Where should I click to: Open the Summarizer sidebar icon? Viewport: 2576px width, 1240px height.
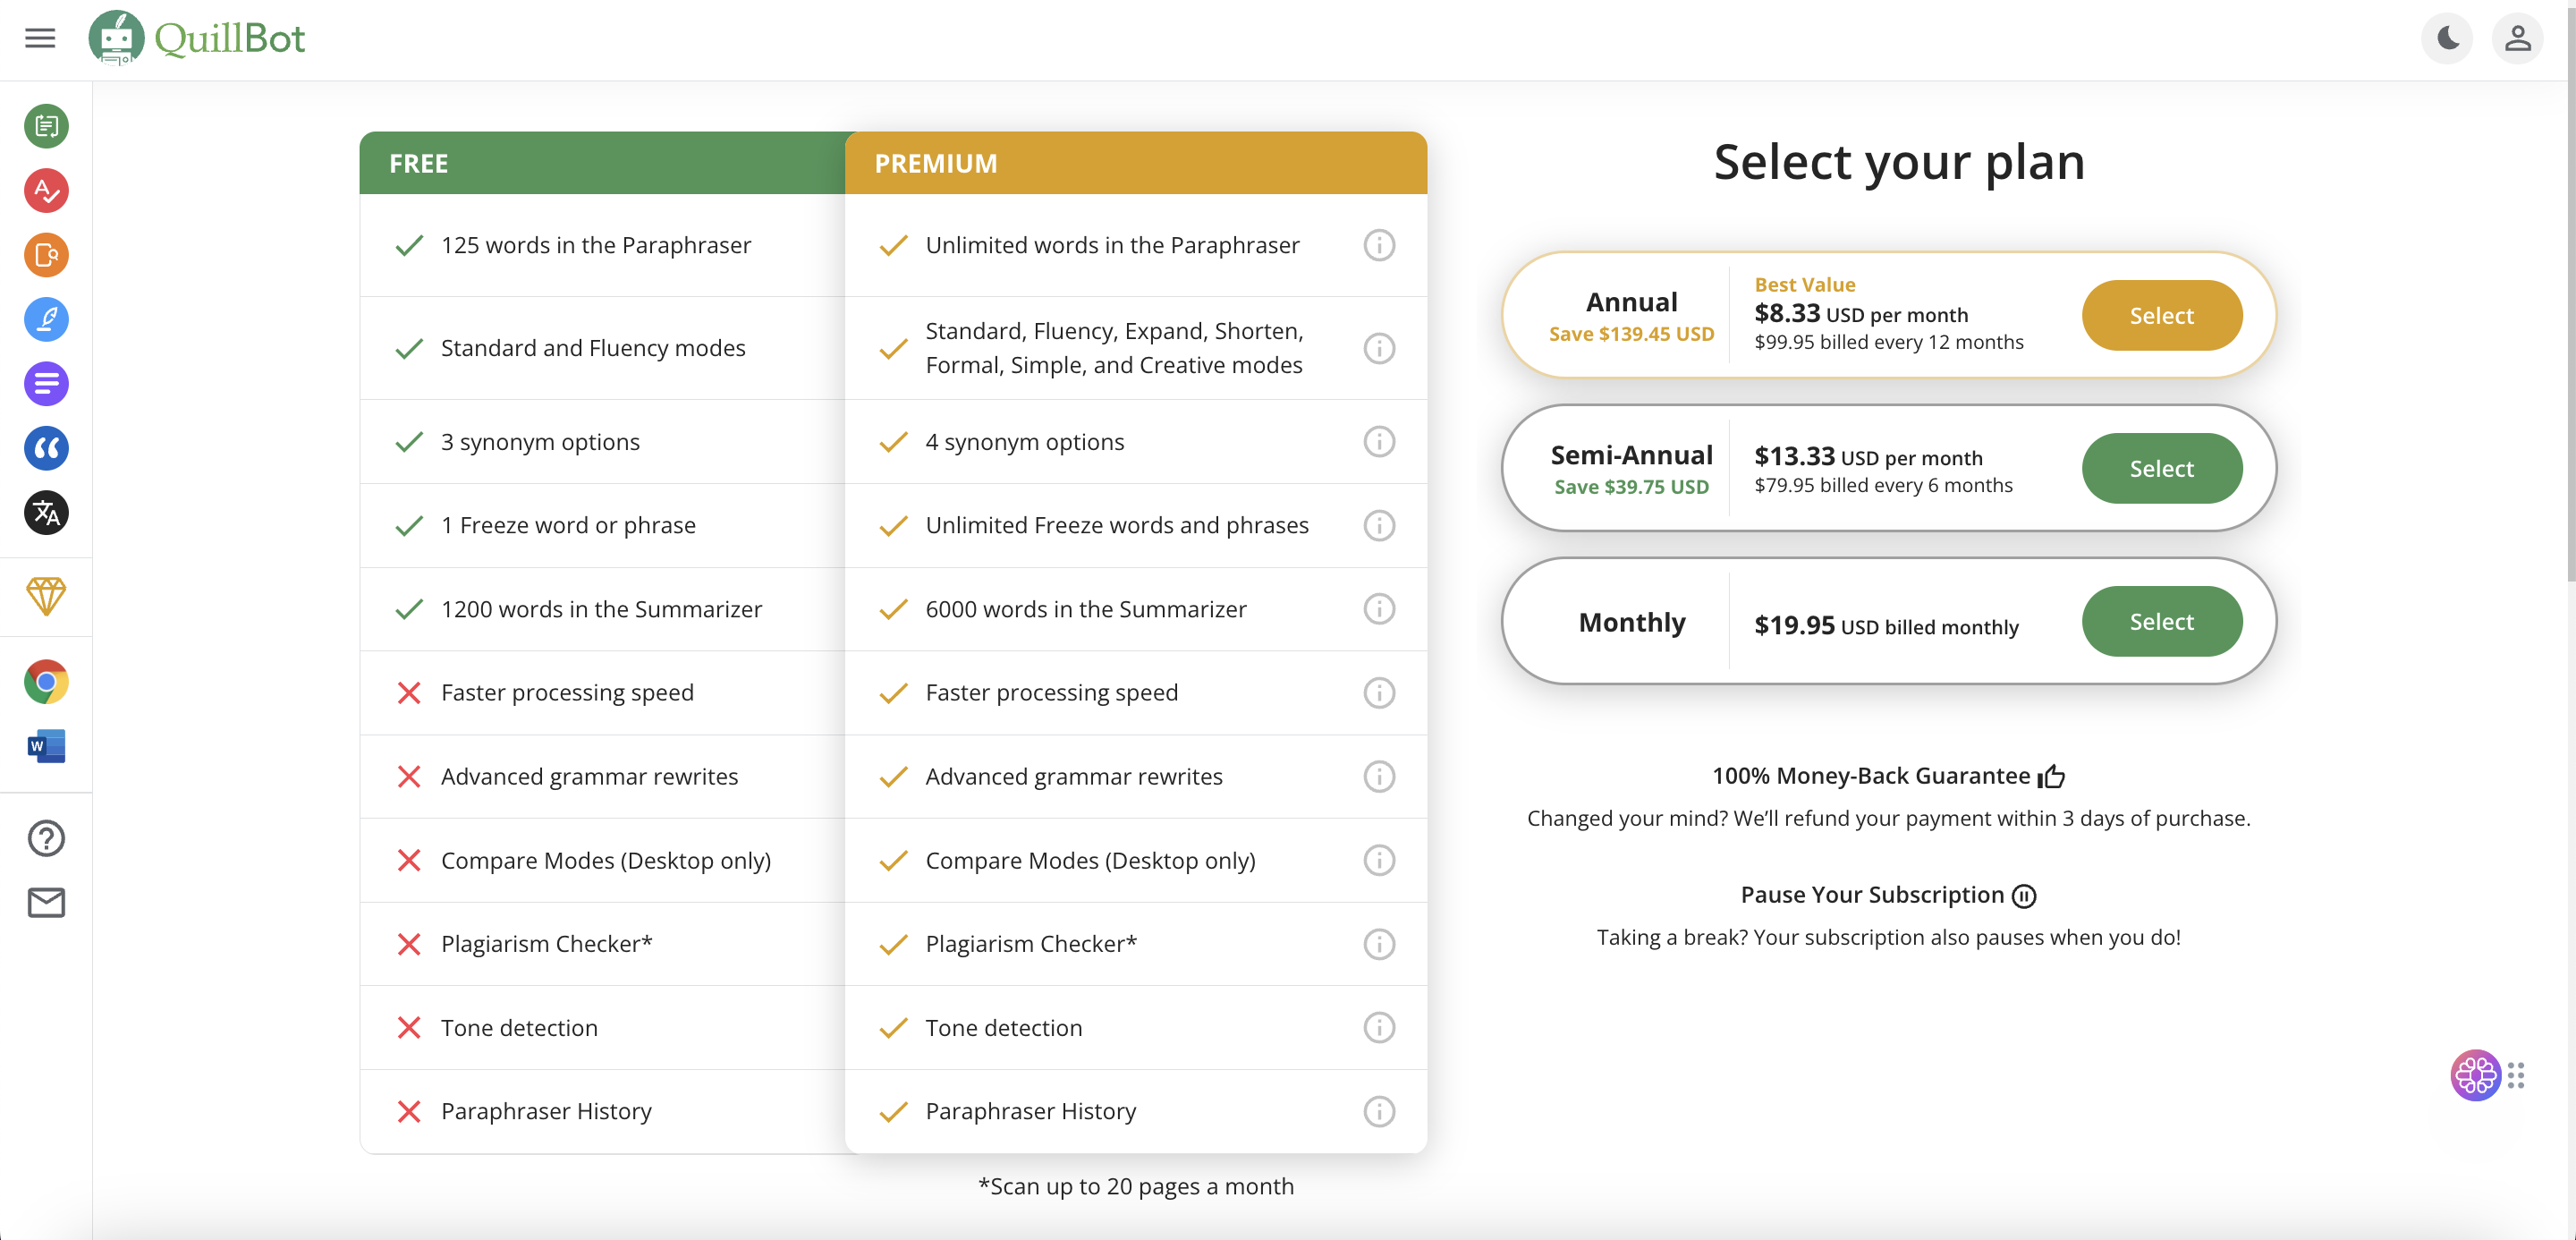pyautogui.click(x=46, y=384)
